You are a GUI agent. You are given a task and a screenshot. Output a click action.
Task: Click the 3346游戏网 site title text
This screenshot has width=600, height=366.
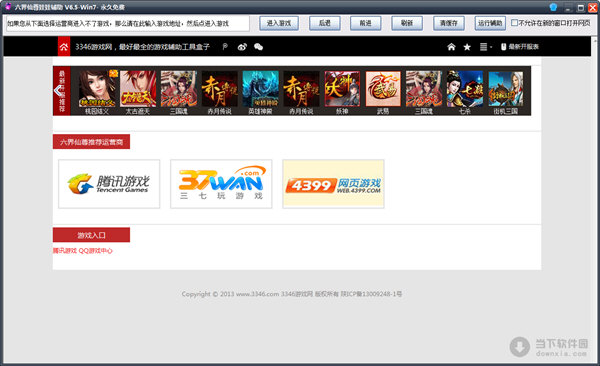pyautogui.click(x=142, y=47)
